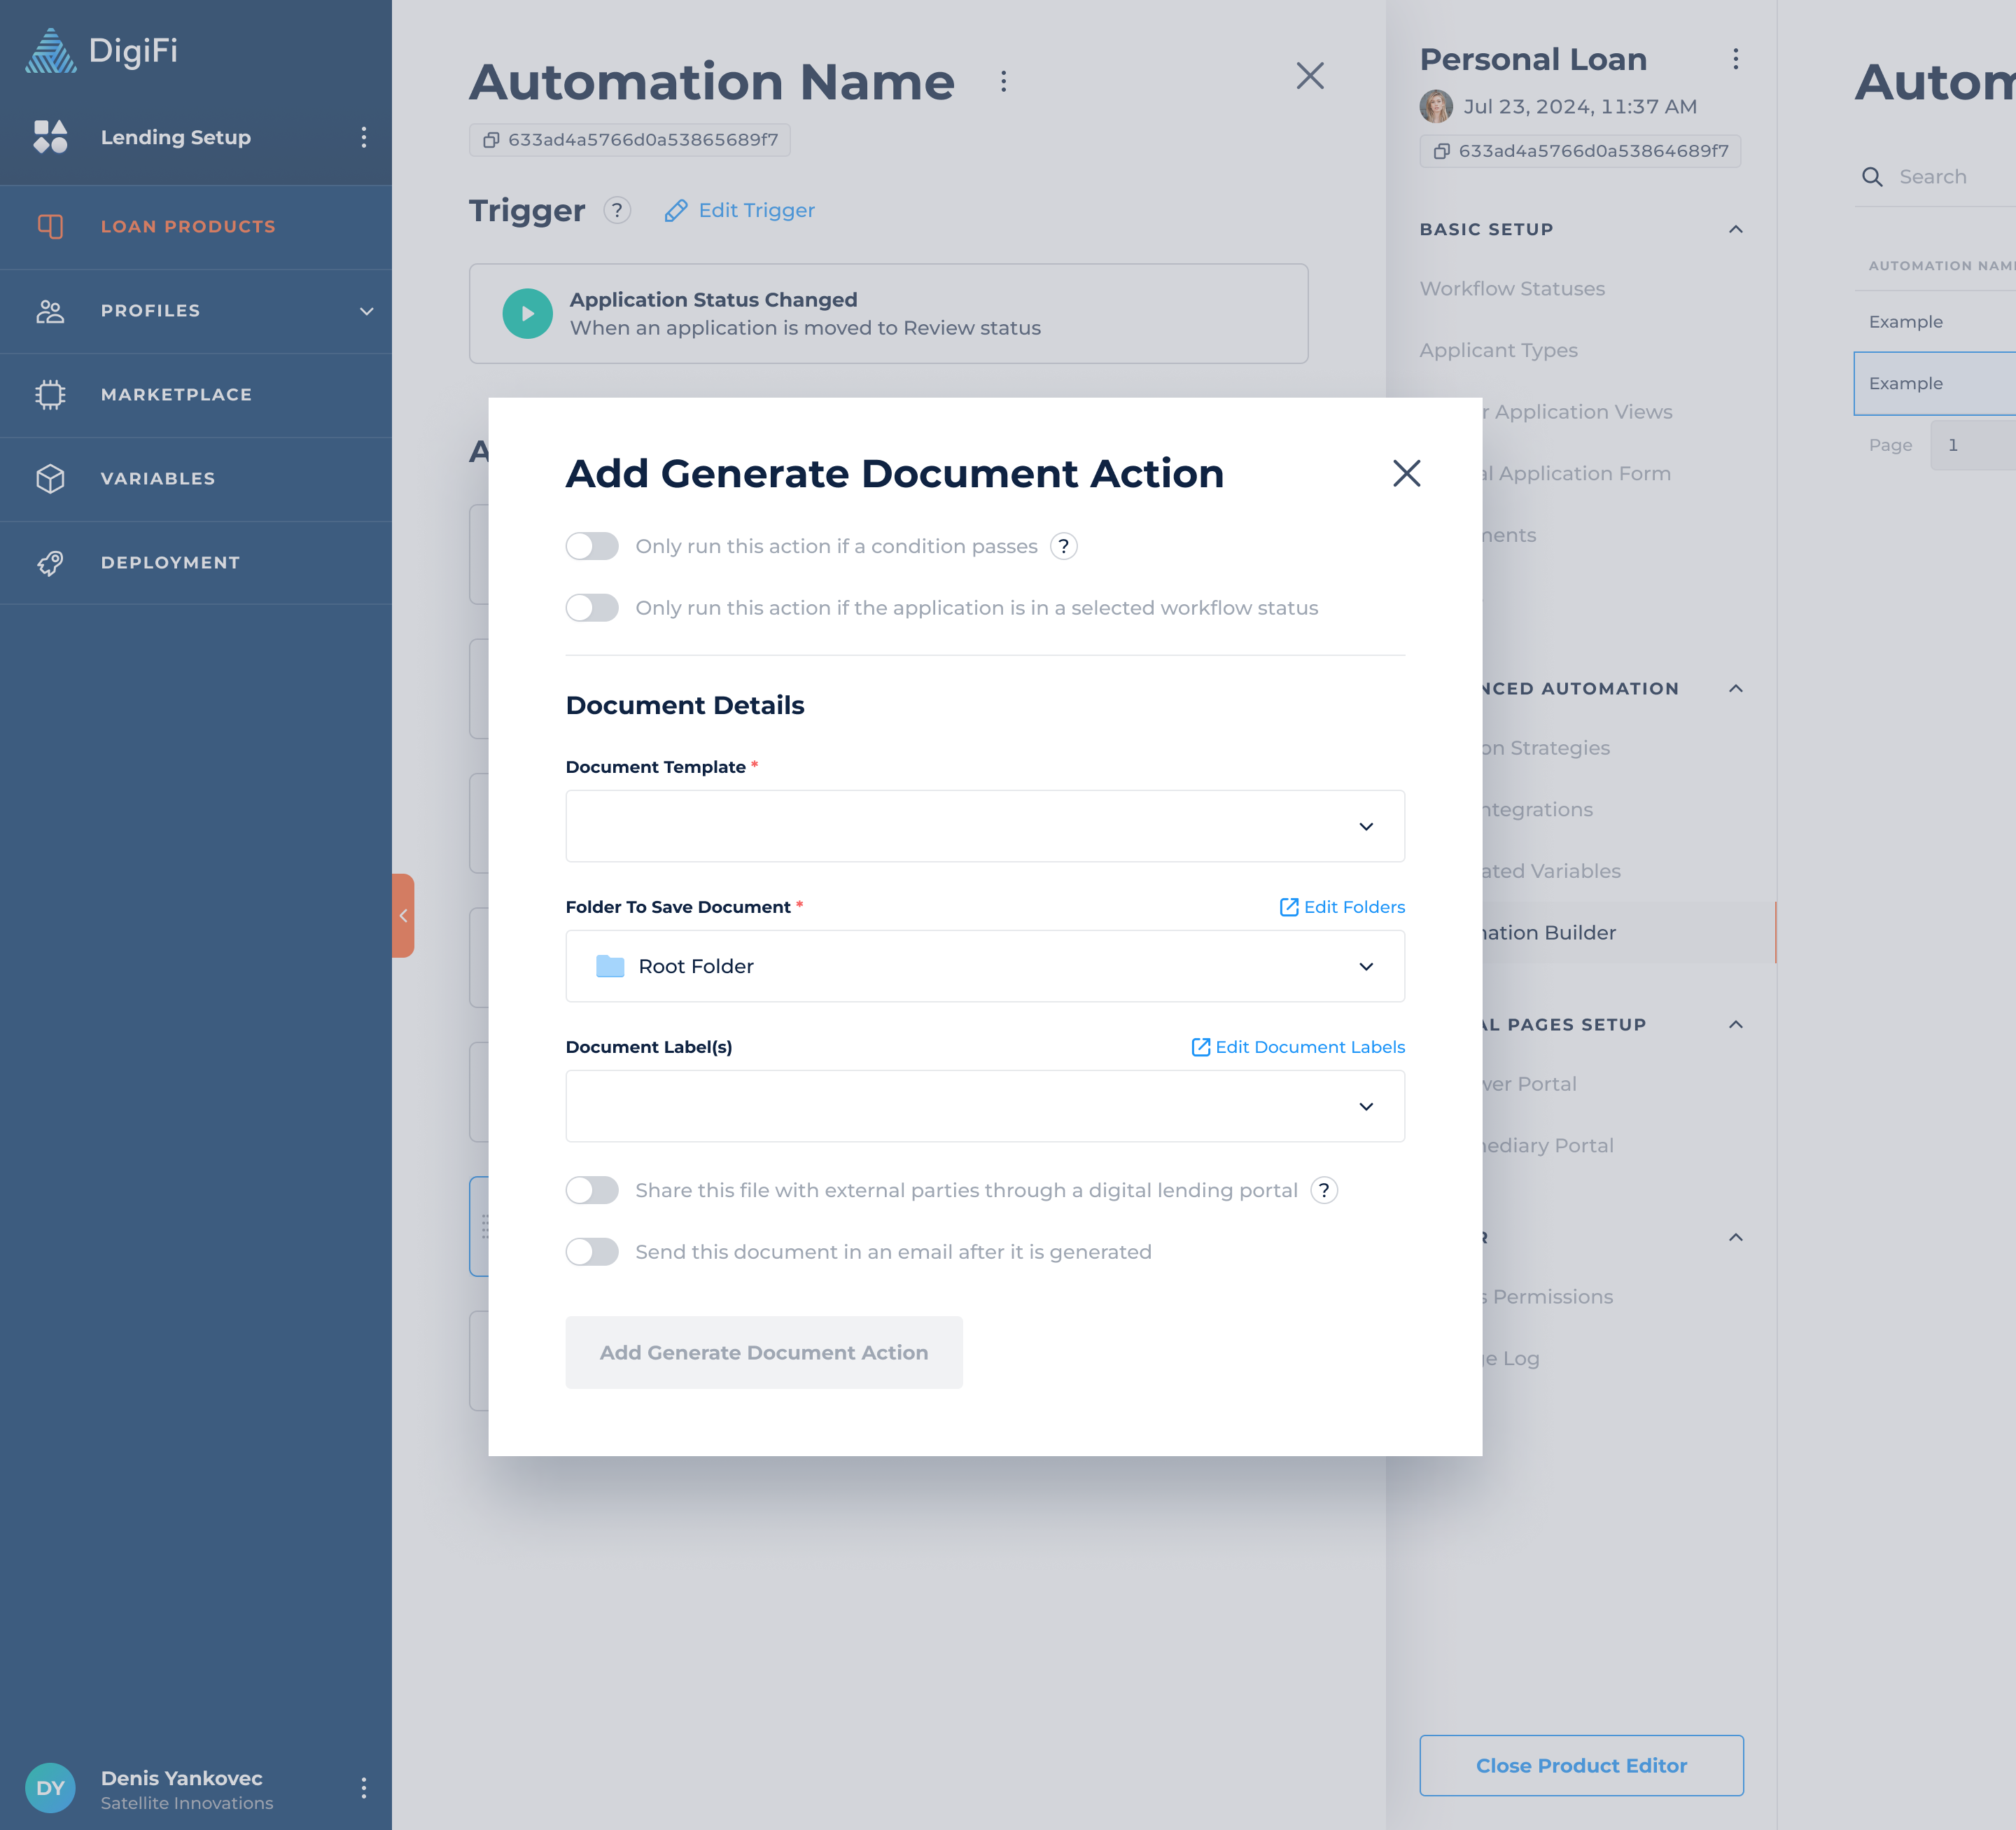Image resolution: width=2016 pixels, height=1830 pixels.
Task: Click the Loan Products book icon
Action: pos(50,226)
